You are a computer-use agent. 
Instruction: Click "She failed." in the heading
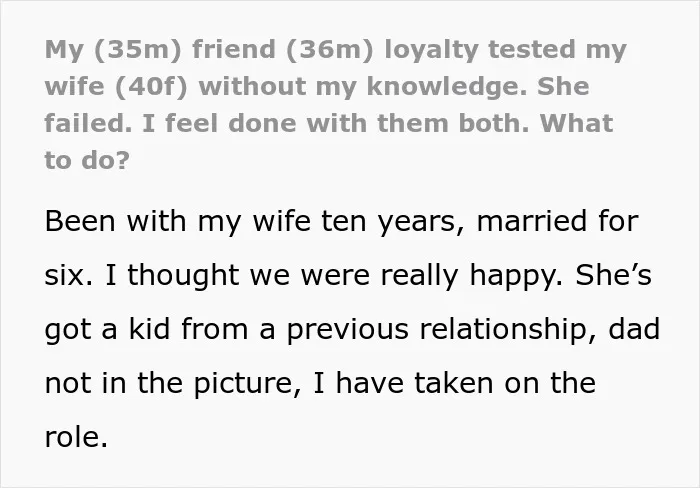[317, 105]
